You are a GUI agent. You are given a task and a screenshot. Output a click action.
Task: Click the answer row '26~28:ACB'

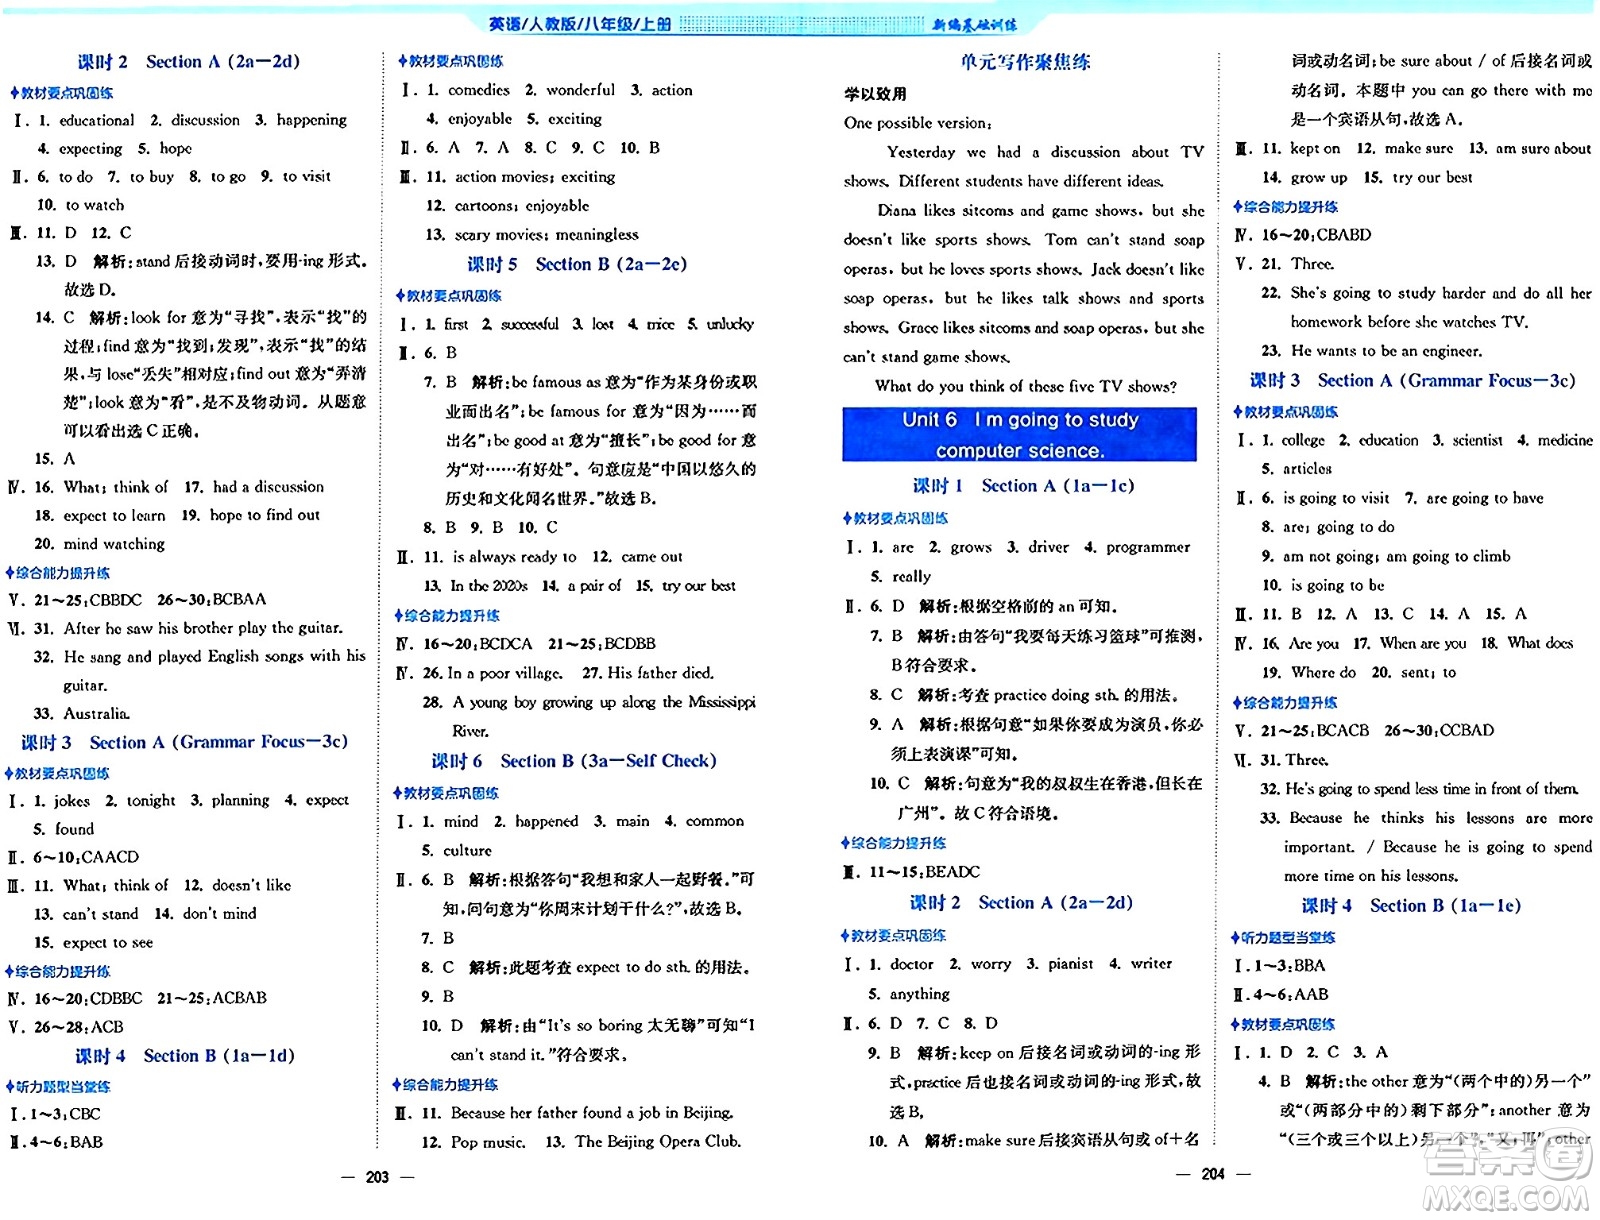(79, 1027)
